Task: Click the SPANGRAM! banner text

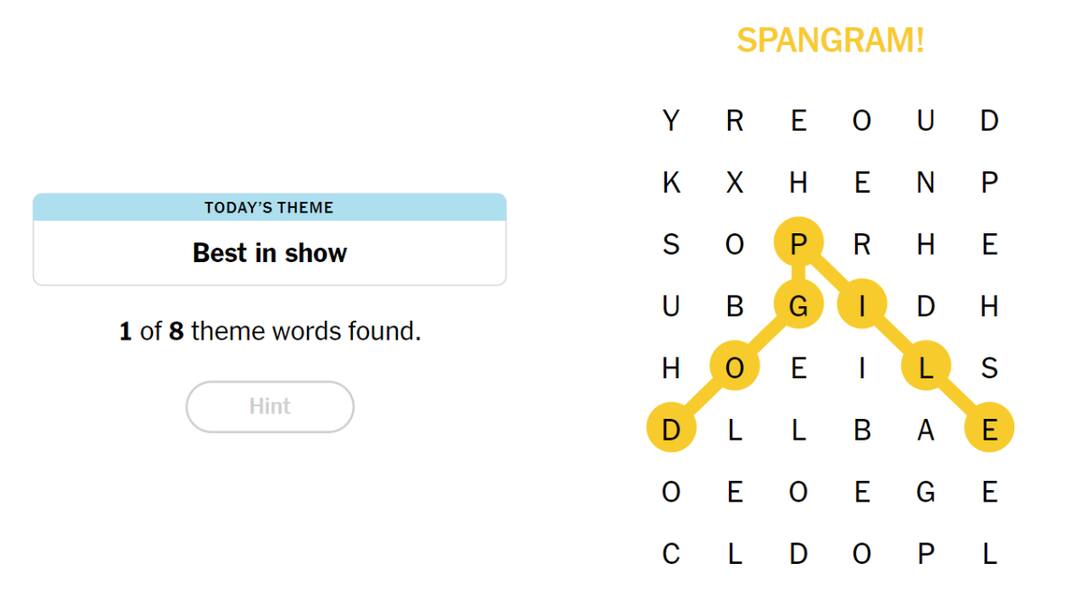Action: (x=830, y=39)
